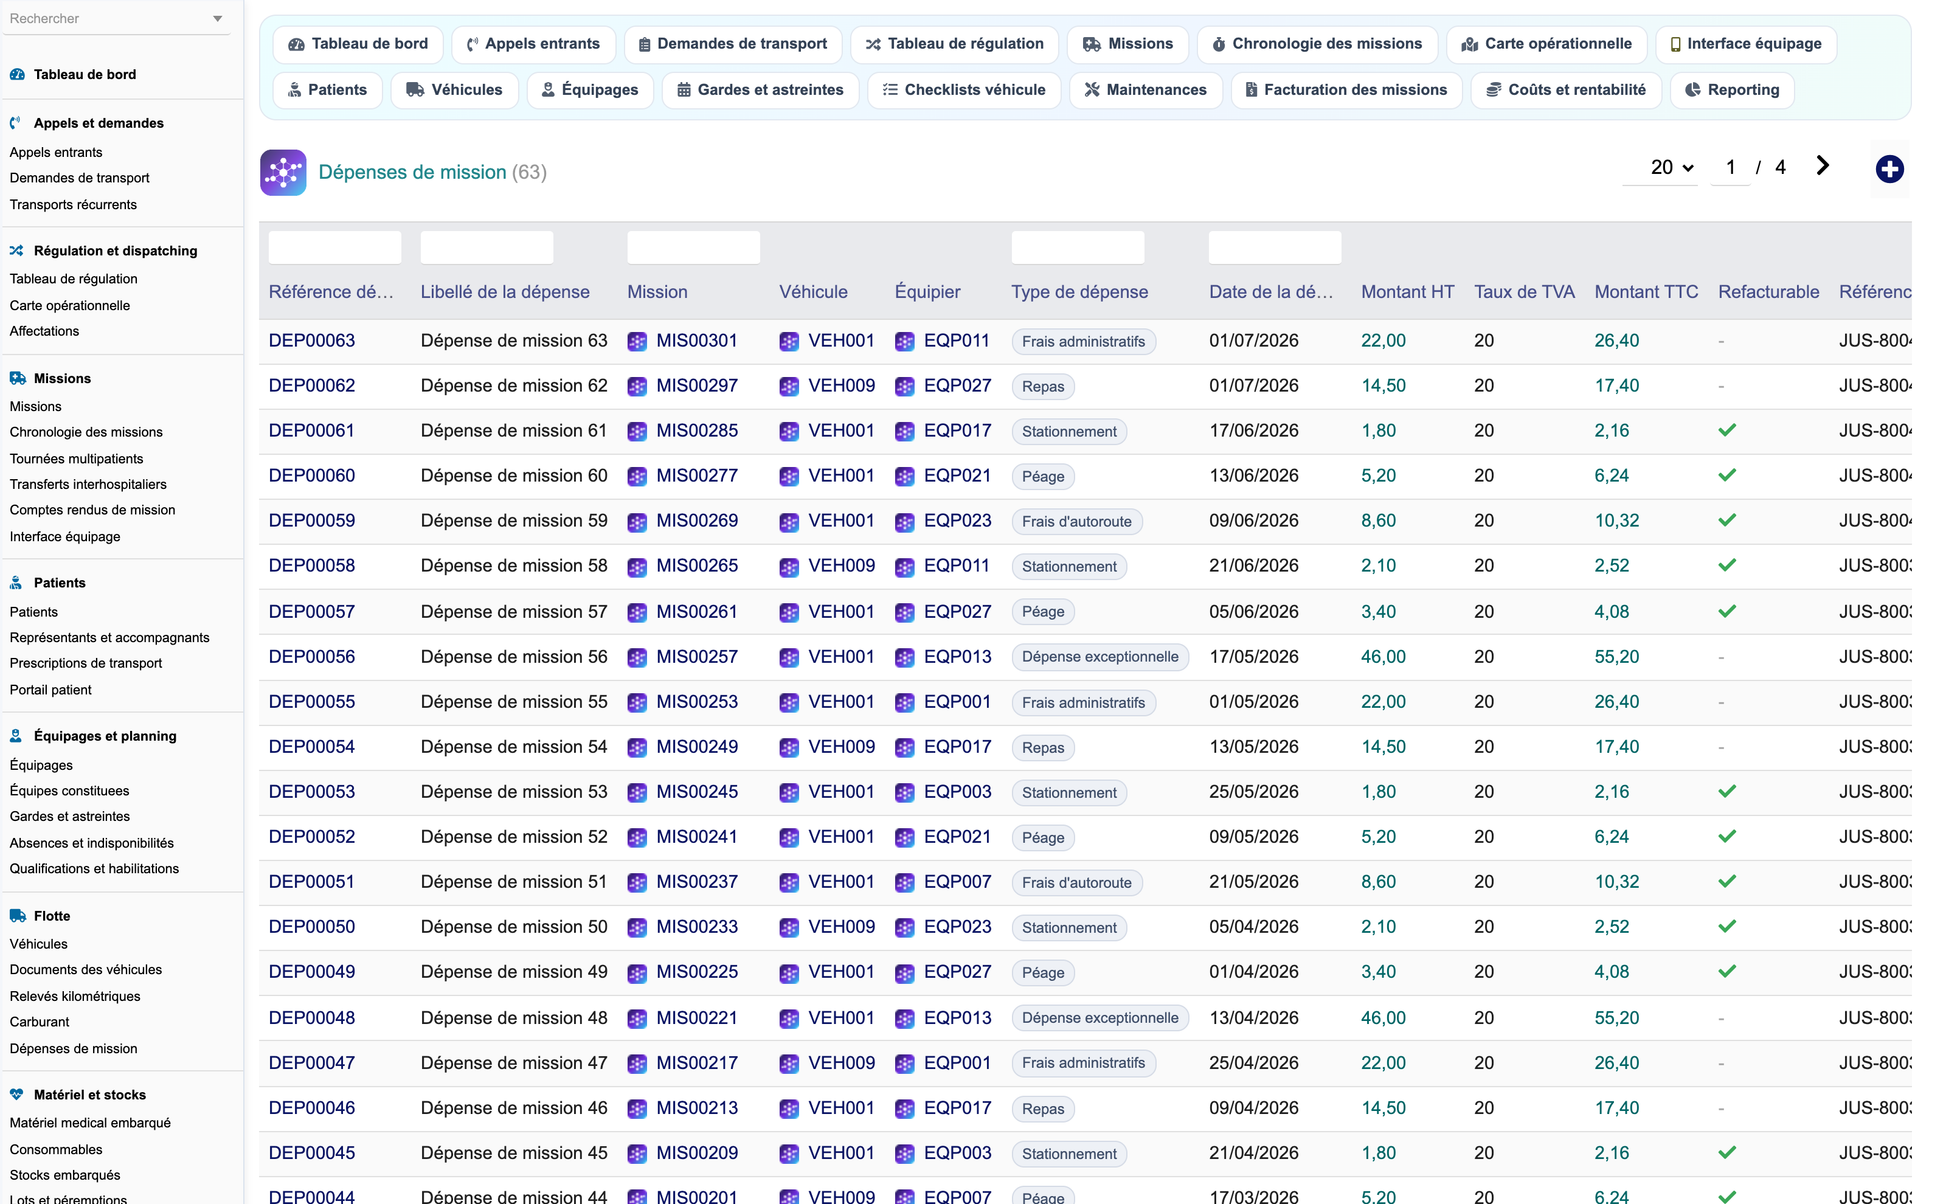Open the page size 20 dropdown
1946x1204 pixels.
pos(1661,168)
